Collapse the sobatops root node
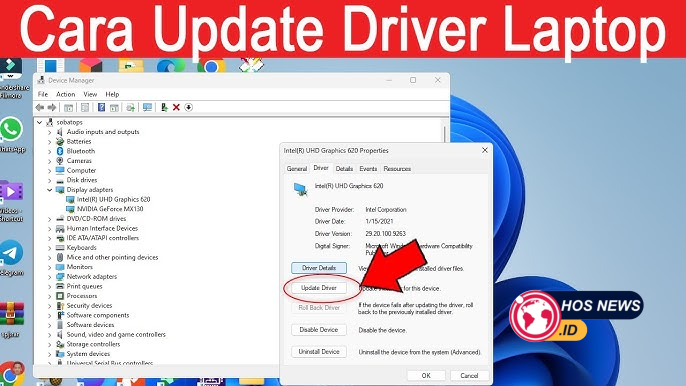This screenshot has width=686, height=386. pyautogui.click(x=39, y=122)
